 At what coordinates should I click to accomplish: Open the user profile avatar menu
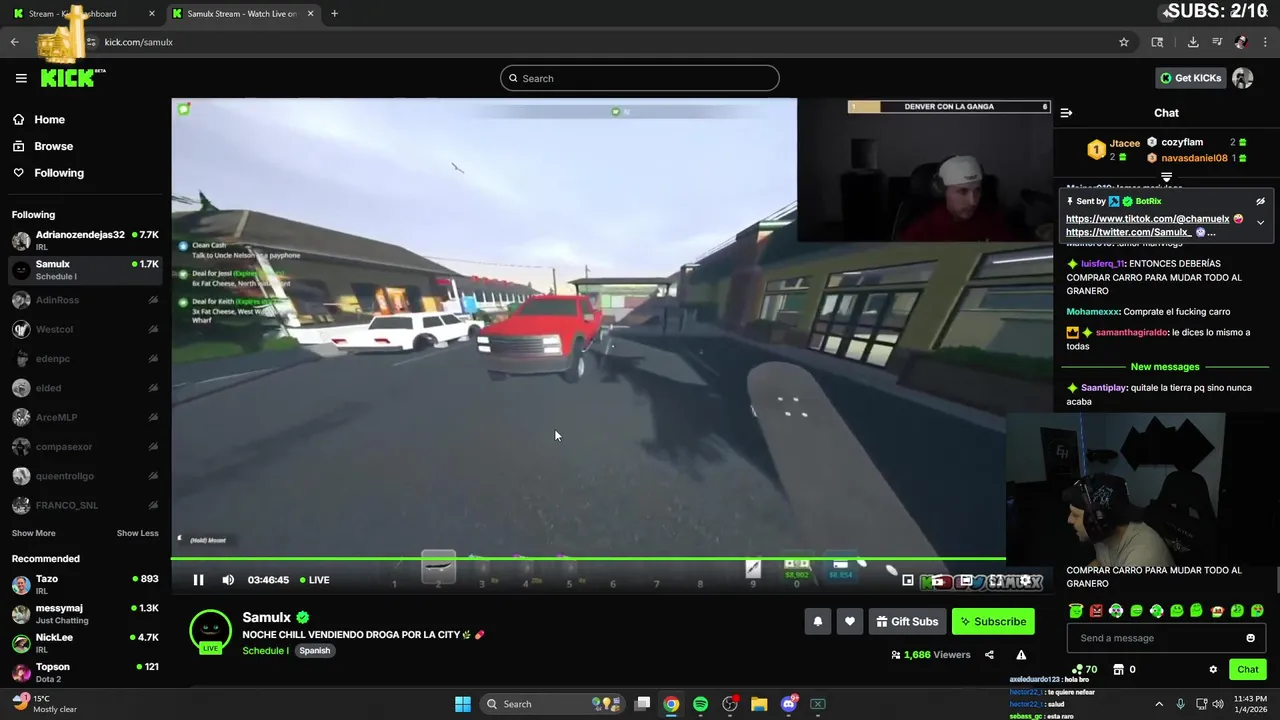(1243, 78)
